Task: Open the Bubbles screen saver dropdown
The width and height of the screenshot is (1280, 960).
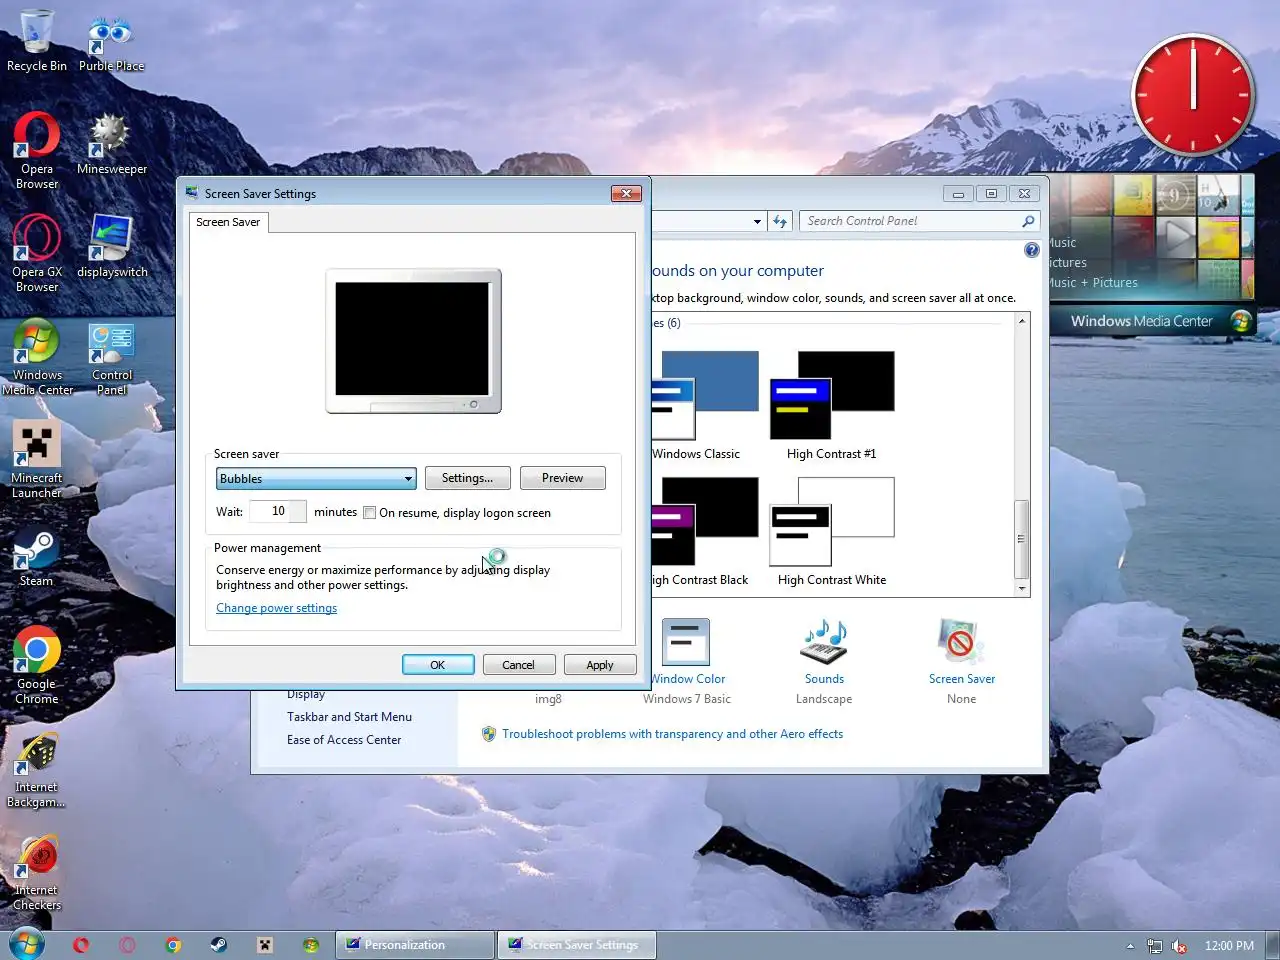Action: click(x=316, y=478)
